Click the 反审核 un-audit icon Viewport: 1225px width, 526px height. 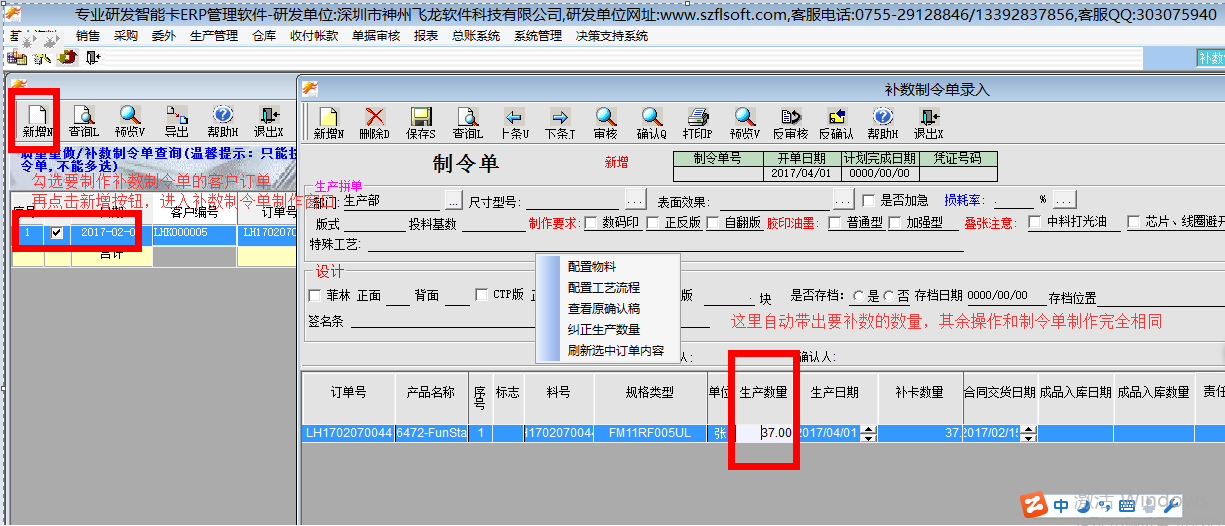791,124
